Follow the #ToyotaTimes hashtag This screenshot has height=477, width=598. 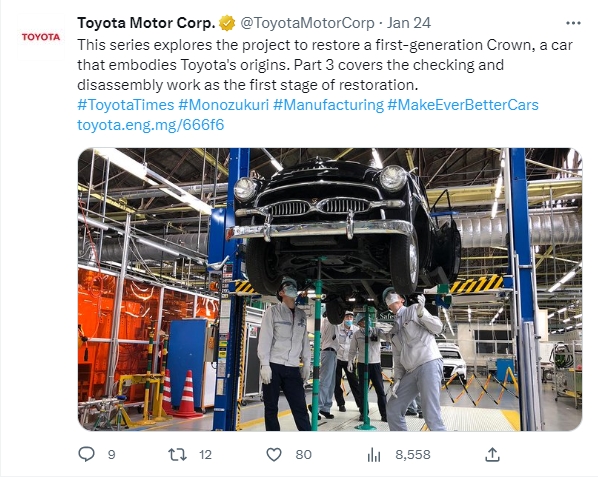(125, 105)
